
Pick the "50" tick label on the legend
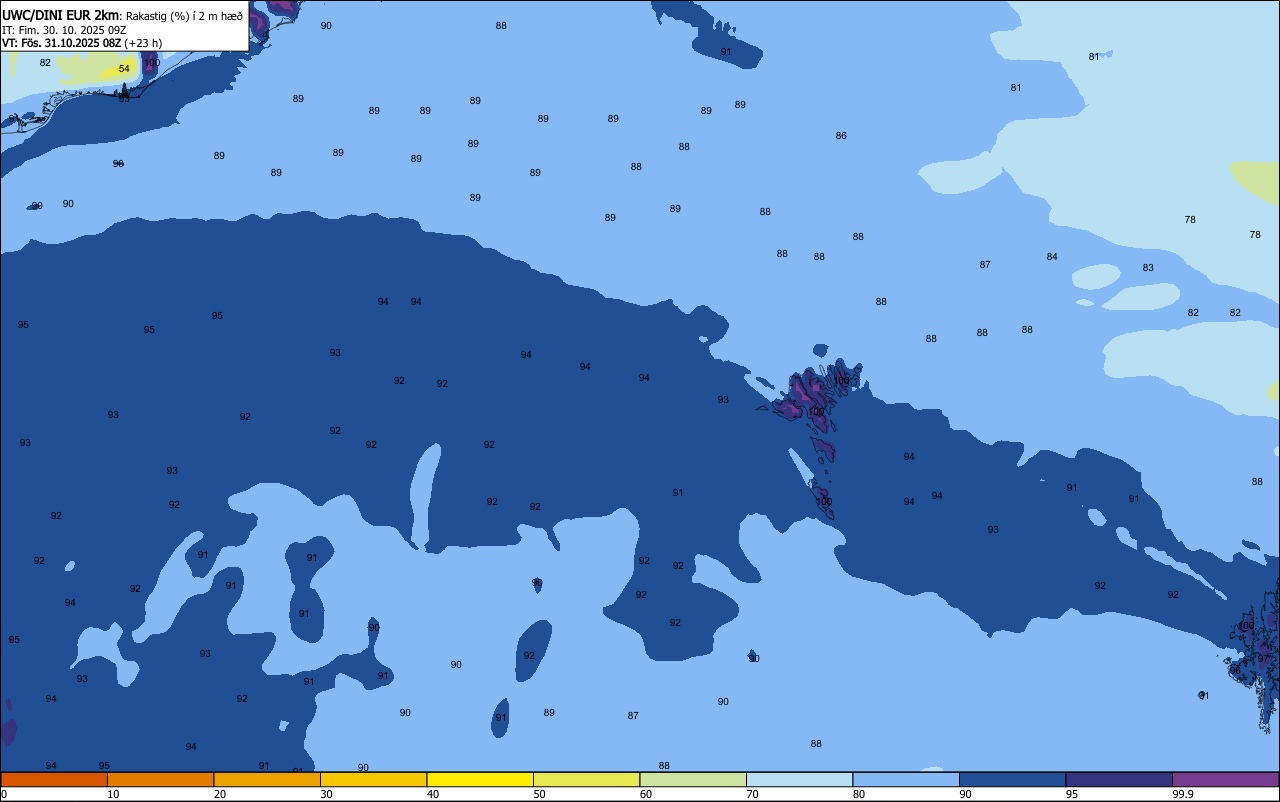tap(539, 794)
